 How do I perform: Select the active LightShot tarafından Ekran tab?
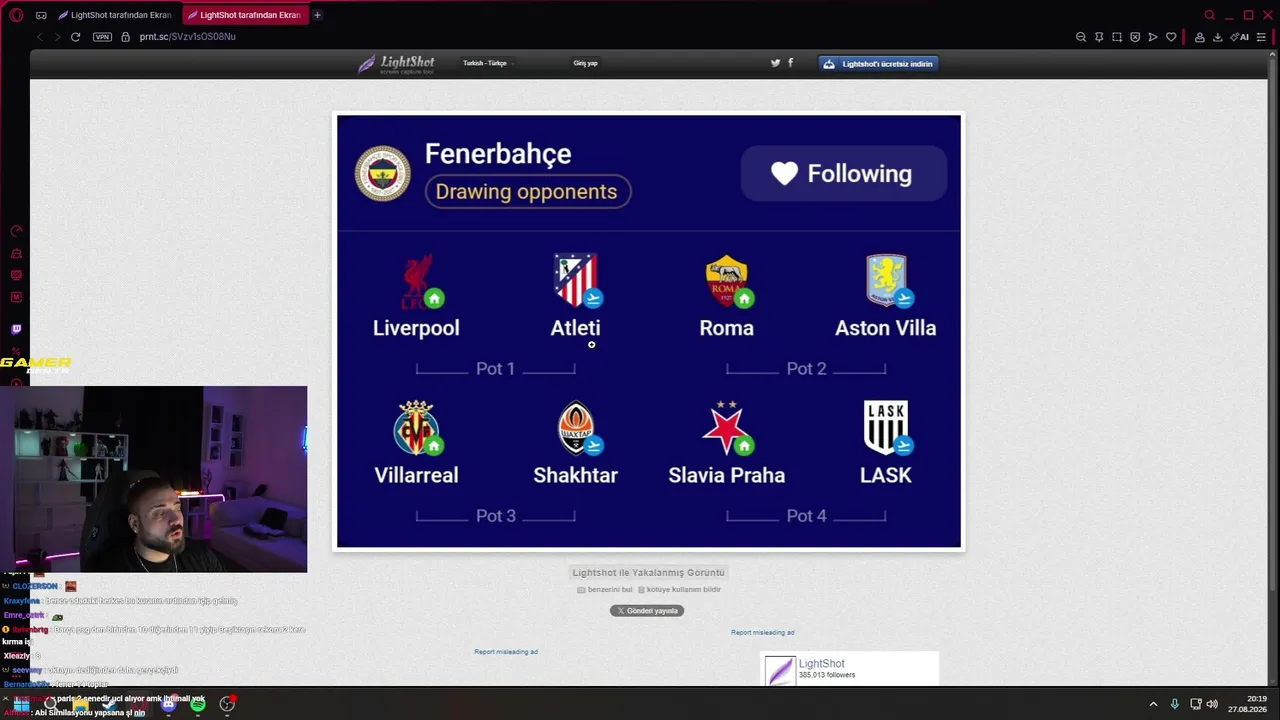point(244,15)
